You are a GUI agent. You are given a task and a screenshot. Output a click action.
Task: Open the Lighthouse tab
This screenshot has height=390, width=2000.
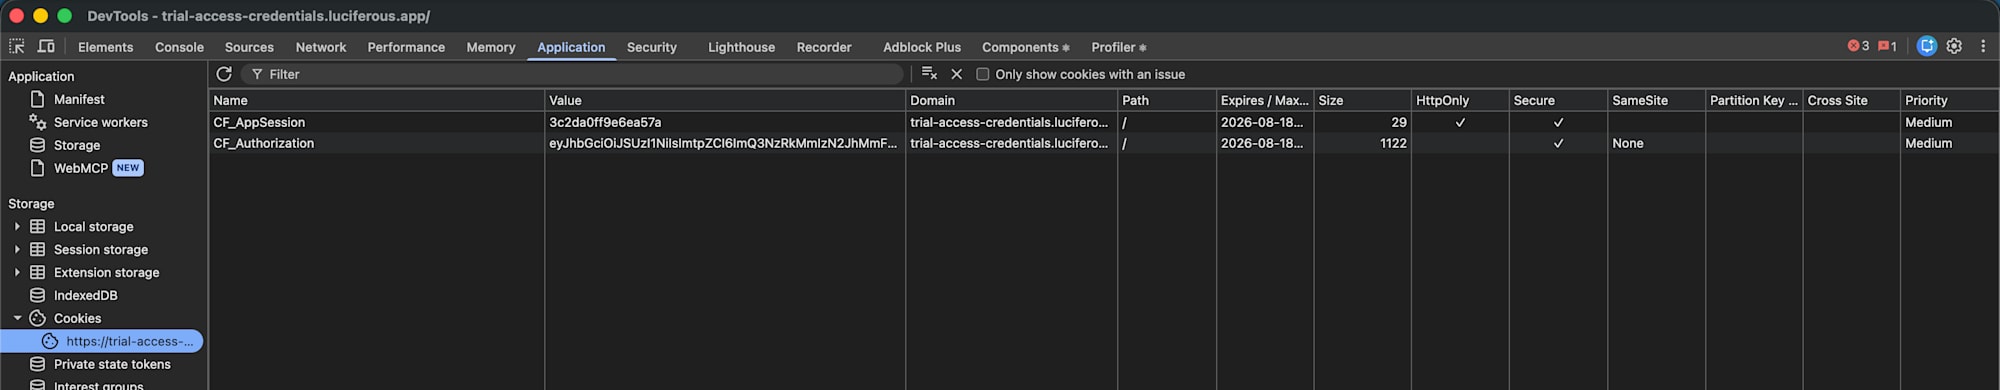pos(741,47)
